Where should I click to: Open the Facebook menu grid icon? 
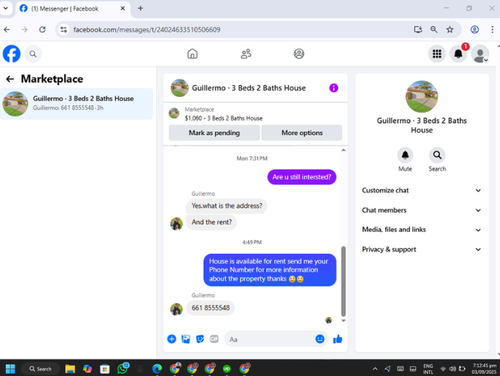(437, 54)
